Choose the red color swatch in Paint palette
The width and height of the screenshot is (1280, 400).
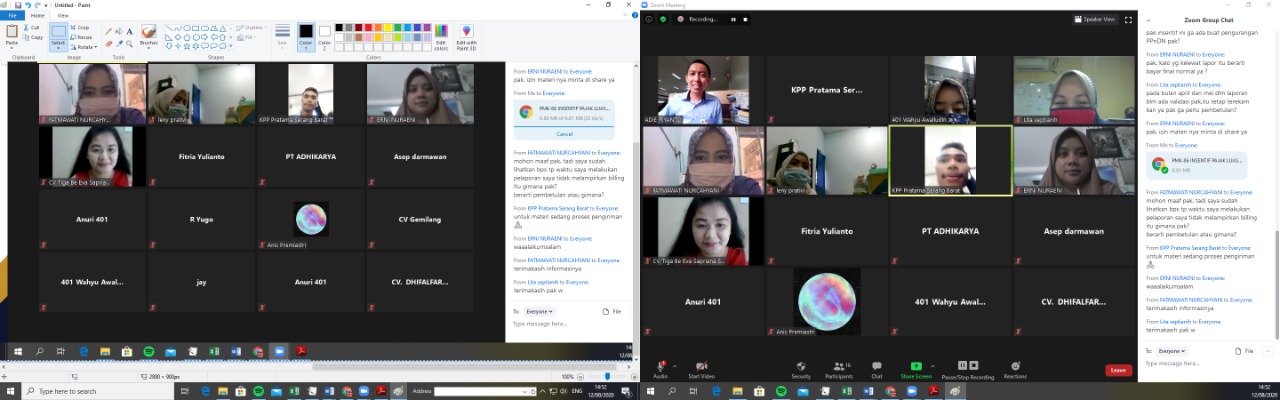click(x=367, y=27)
